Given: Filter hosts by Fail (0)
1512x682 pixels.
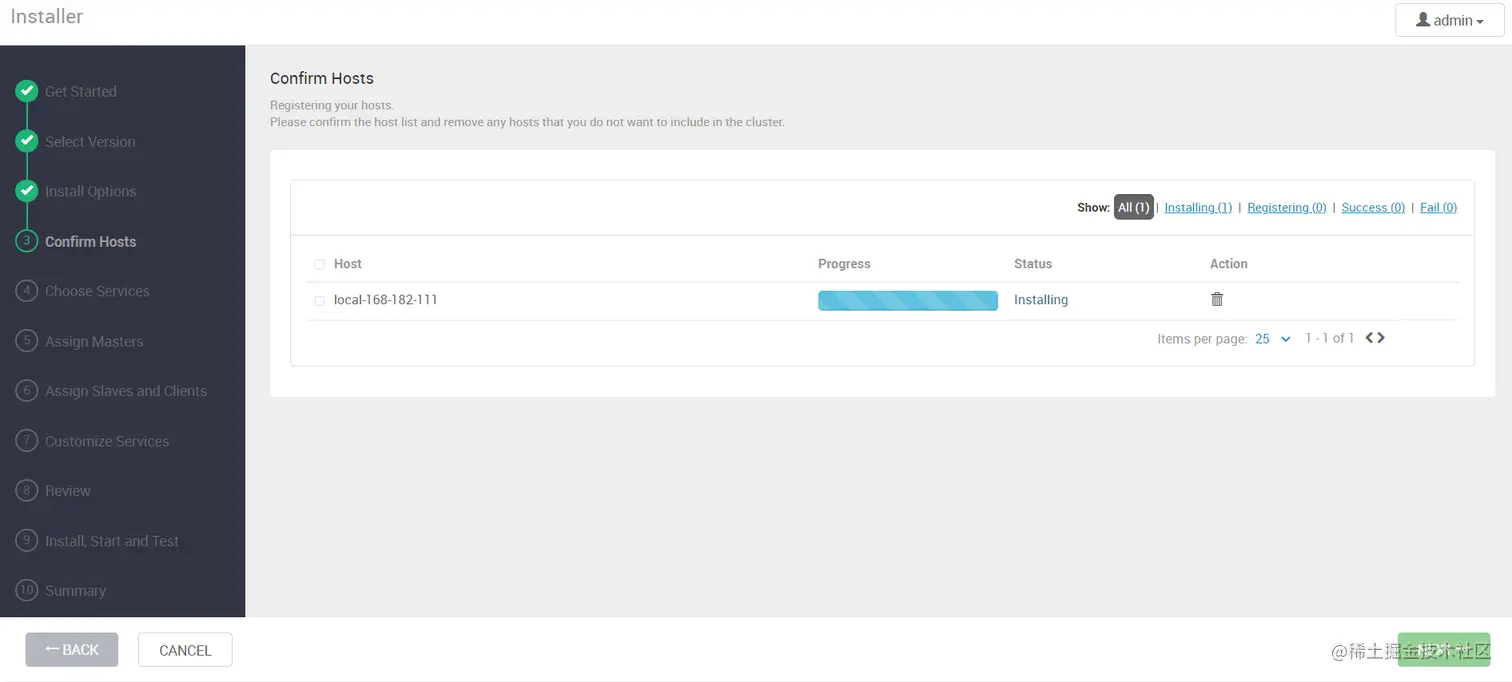Looking at the screenshot, I should tap(1438, 207).
